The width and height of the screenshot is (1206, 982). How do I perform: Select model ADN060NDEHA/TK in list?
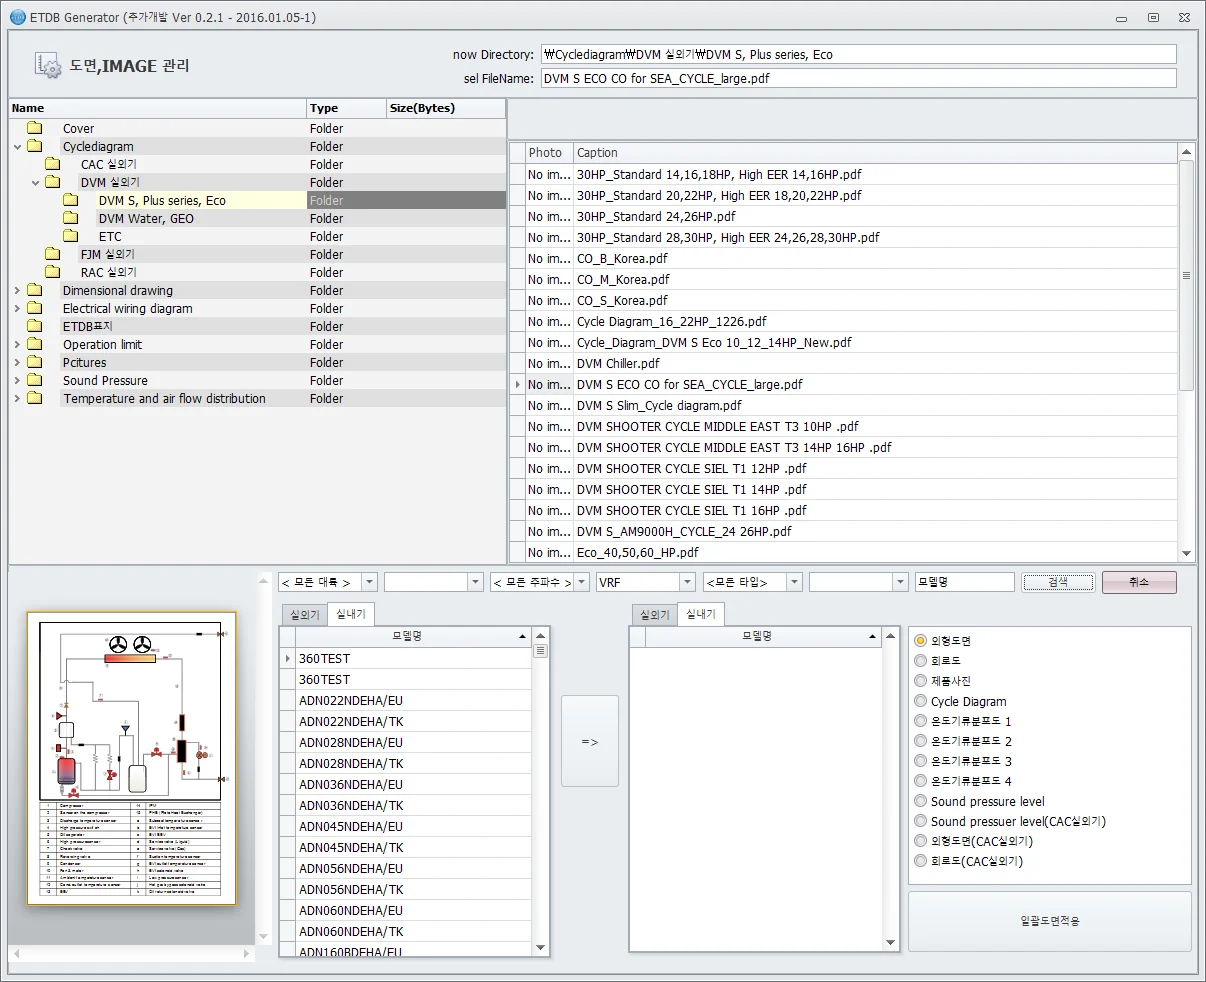[405, 931]
